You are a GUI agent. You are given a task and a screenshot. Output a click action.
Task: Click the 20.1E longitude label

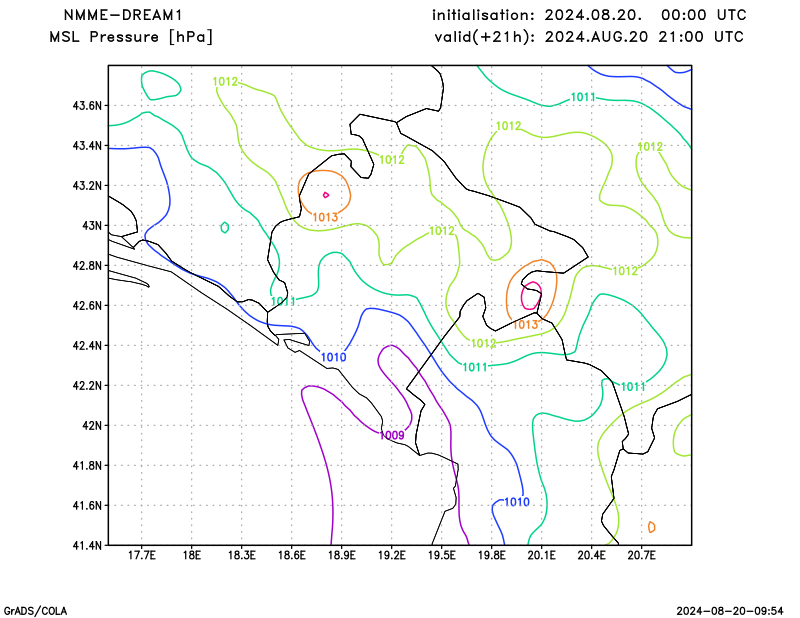point(541,555)
